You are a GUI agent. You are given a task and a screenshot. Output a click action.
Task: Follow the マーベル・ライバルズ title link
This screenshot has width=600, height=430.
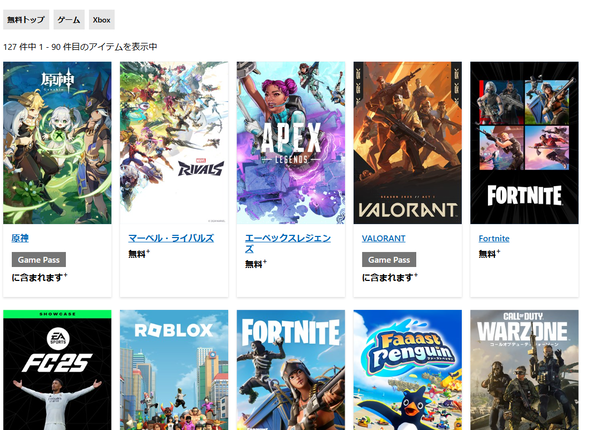(x=171, y=238)
